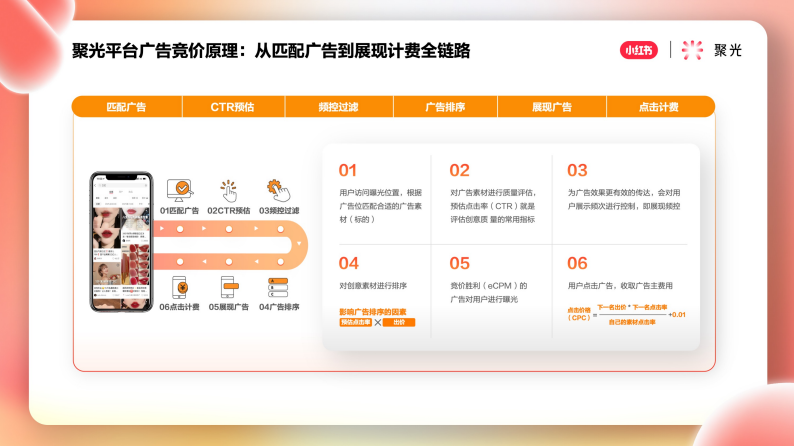This screenshot has height=446, width=794.
Task: Click the orange number 02
Action: click(459, 171)
